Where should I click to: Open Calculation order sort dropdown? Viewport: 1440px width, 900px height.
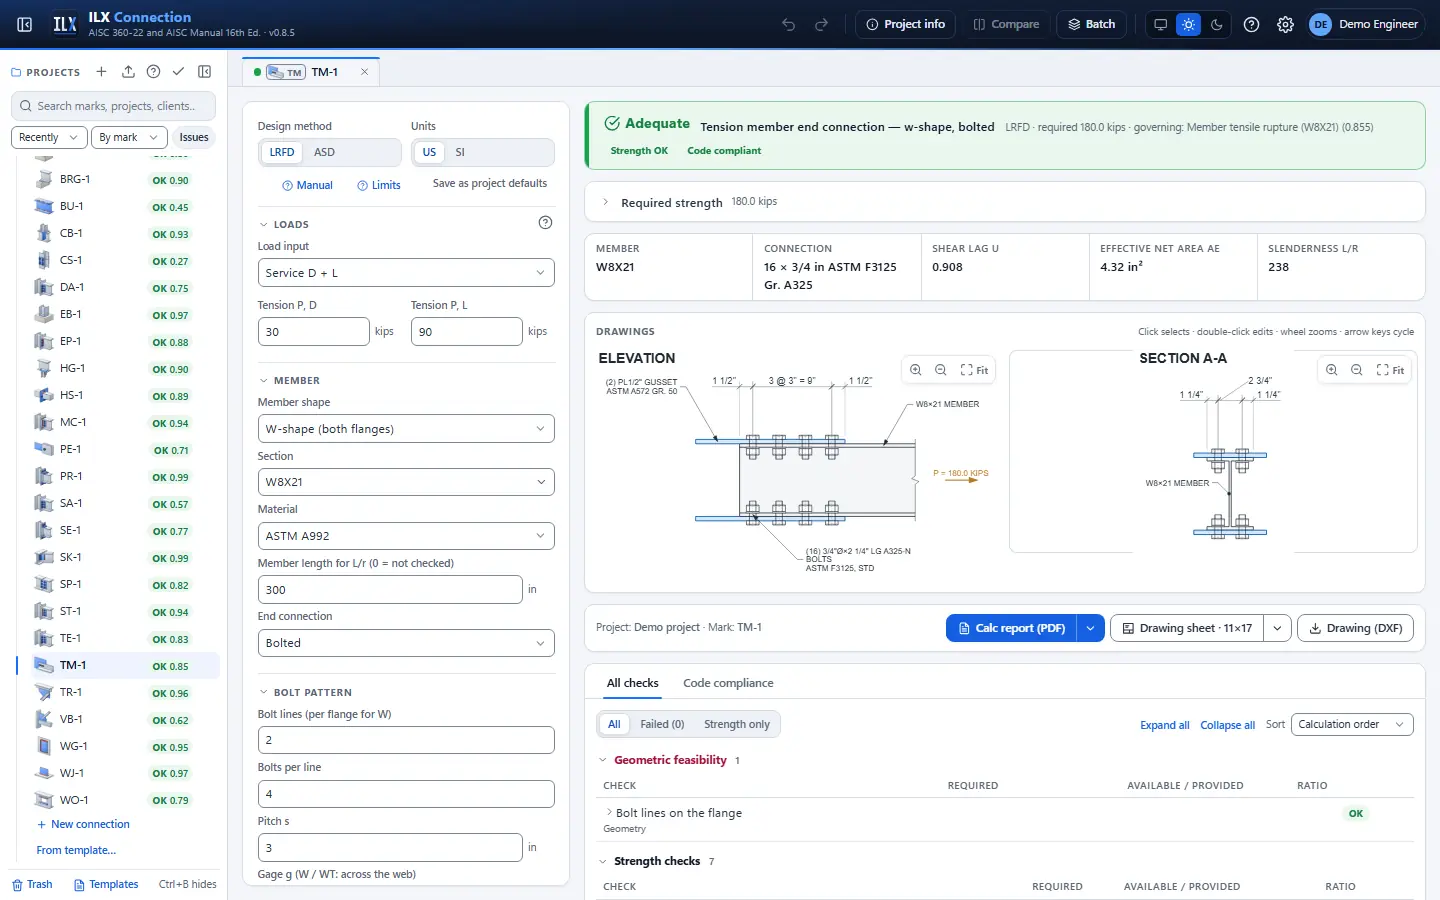click(1352, 724)
